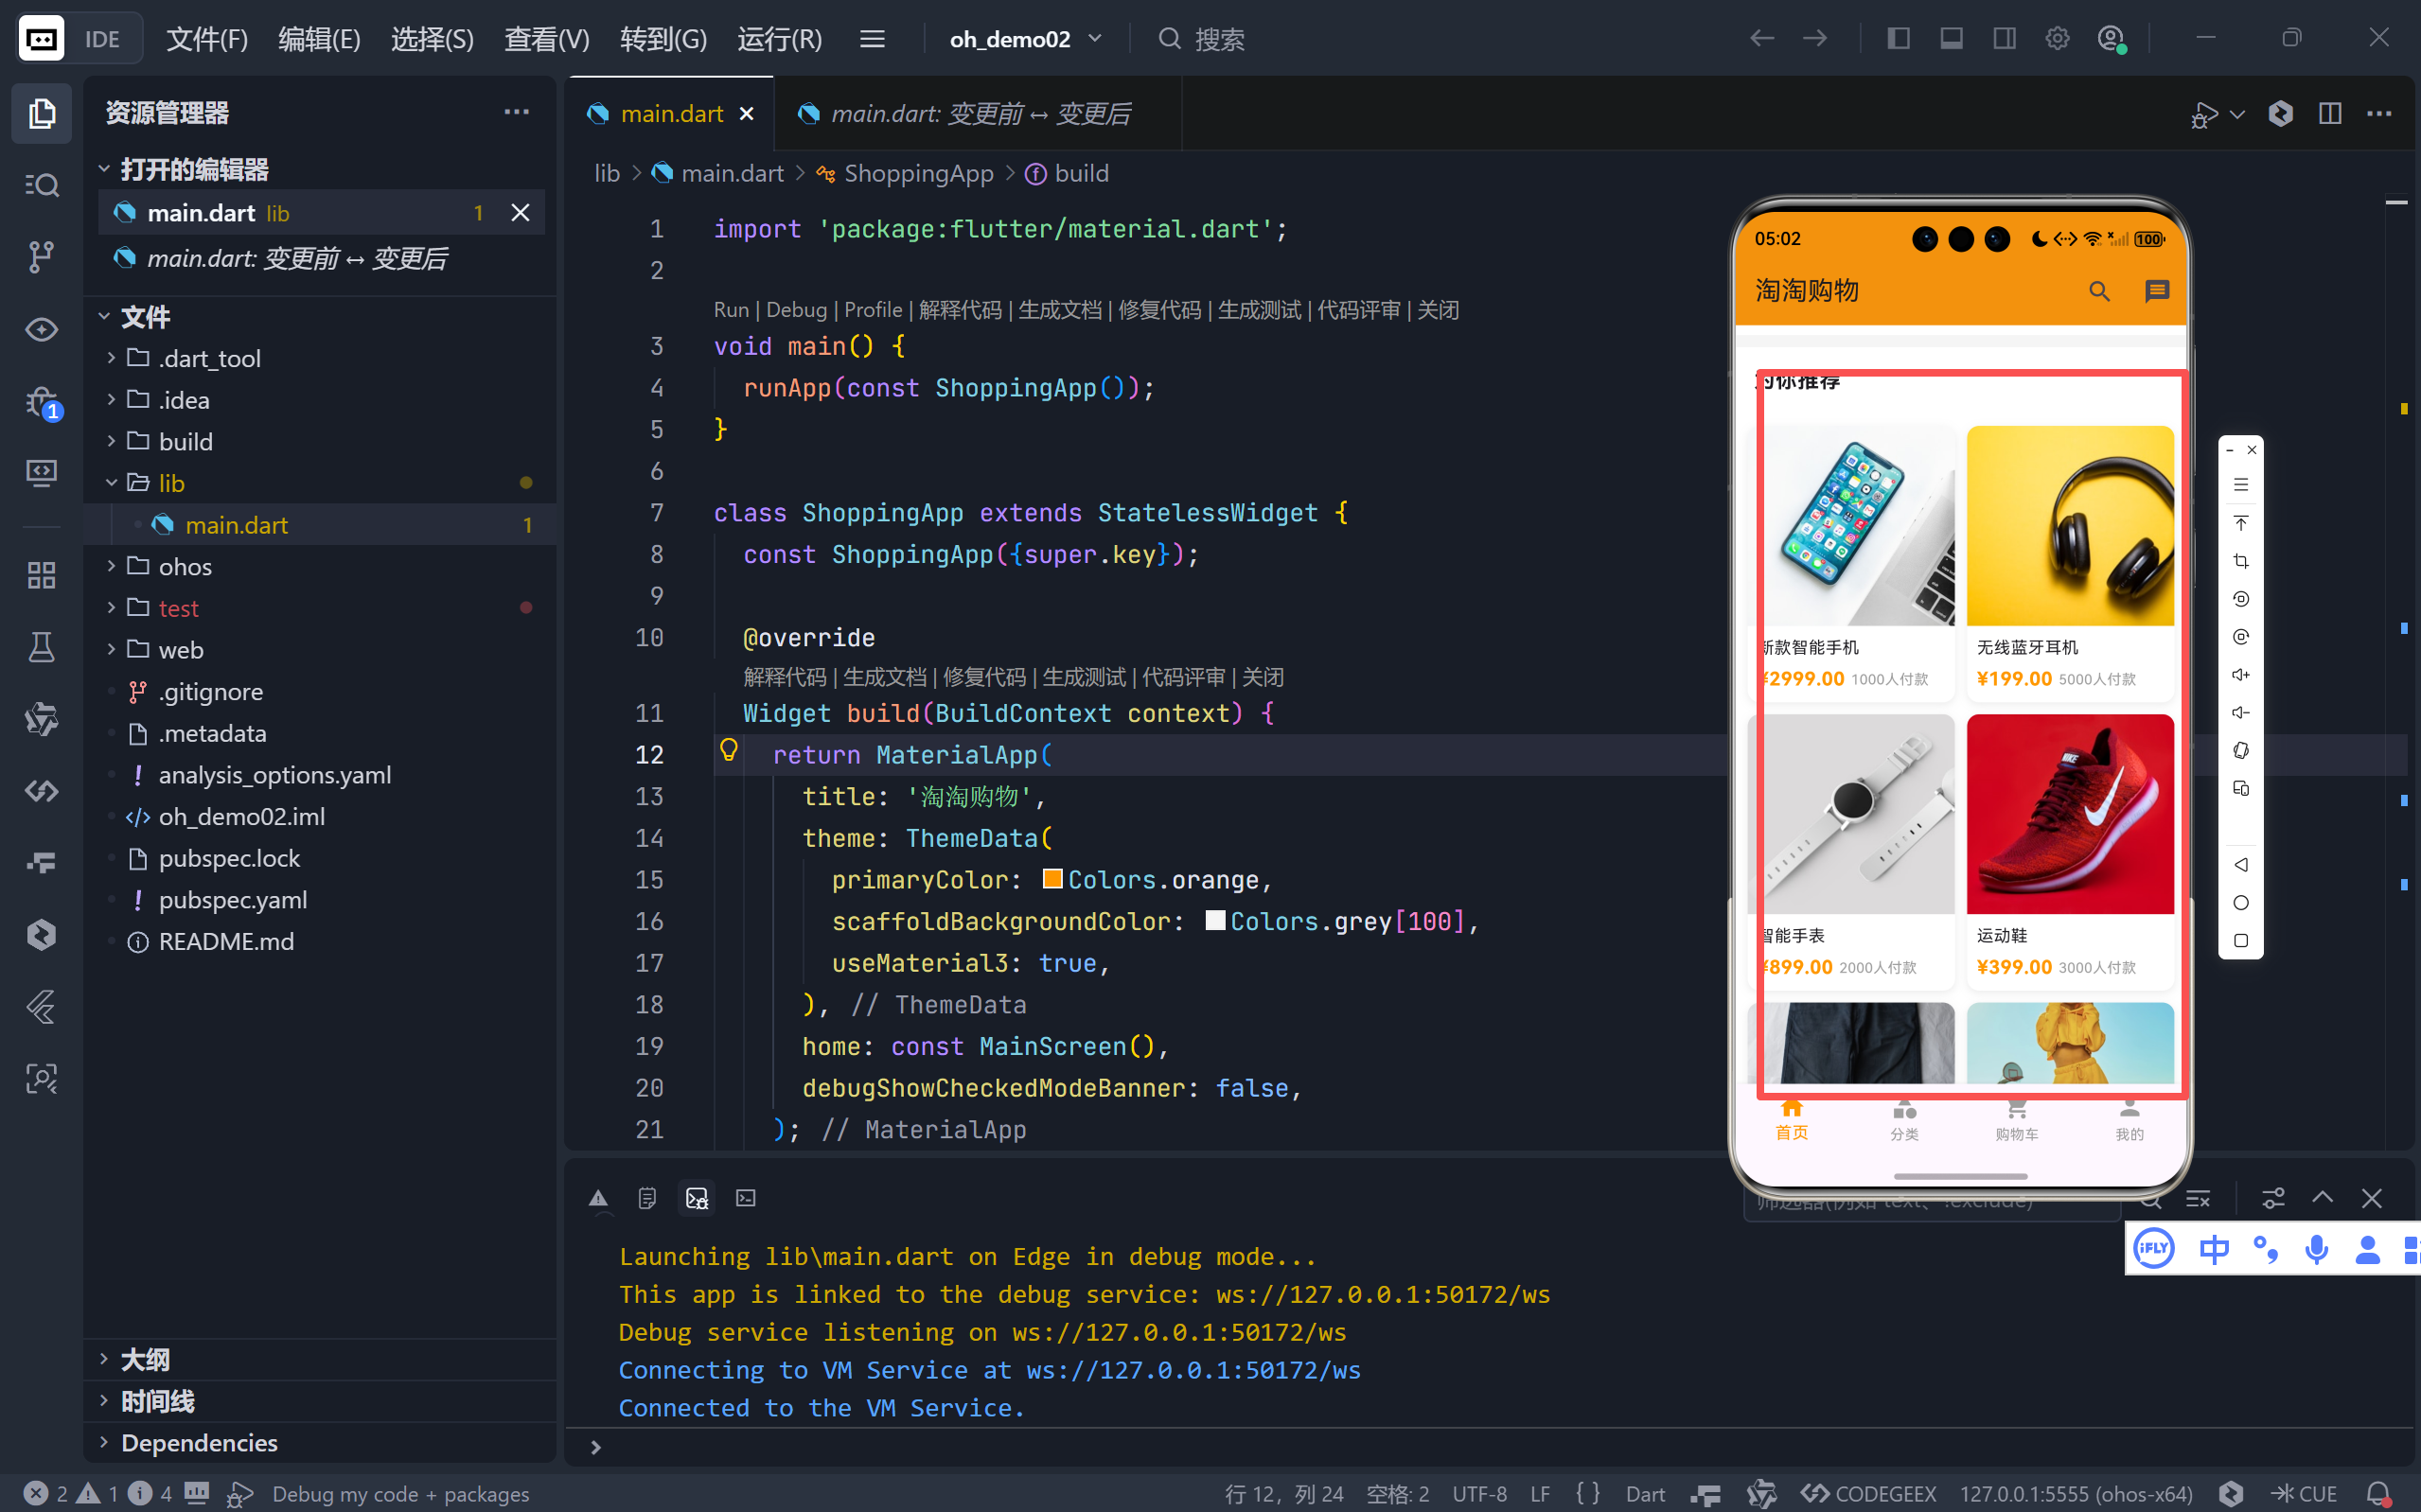Screen dimensions: 2421x1512
Task: Open the 运行(R) menu
Action: [x=779, y=38]
